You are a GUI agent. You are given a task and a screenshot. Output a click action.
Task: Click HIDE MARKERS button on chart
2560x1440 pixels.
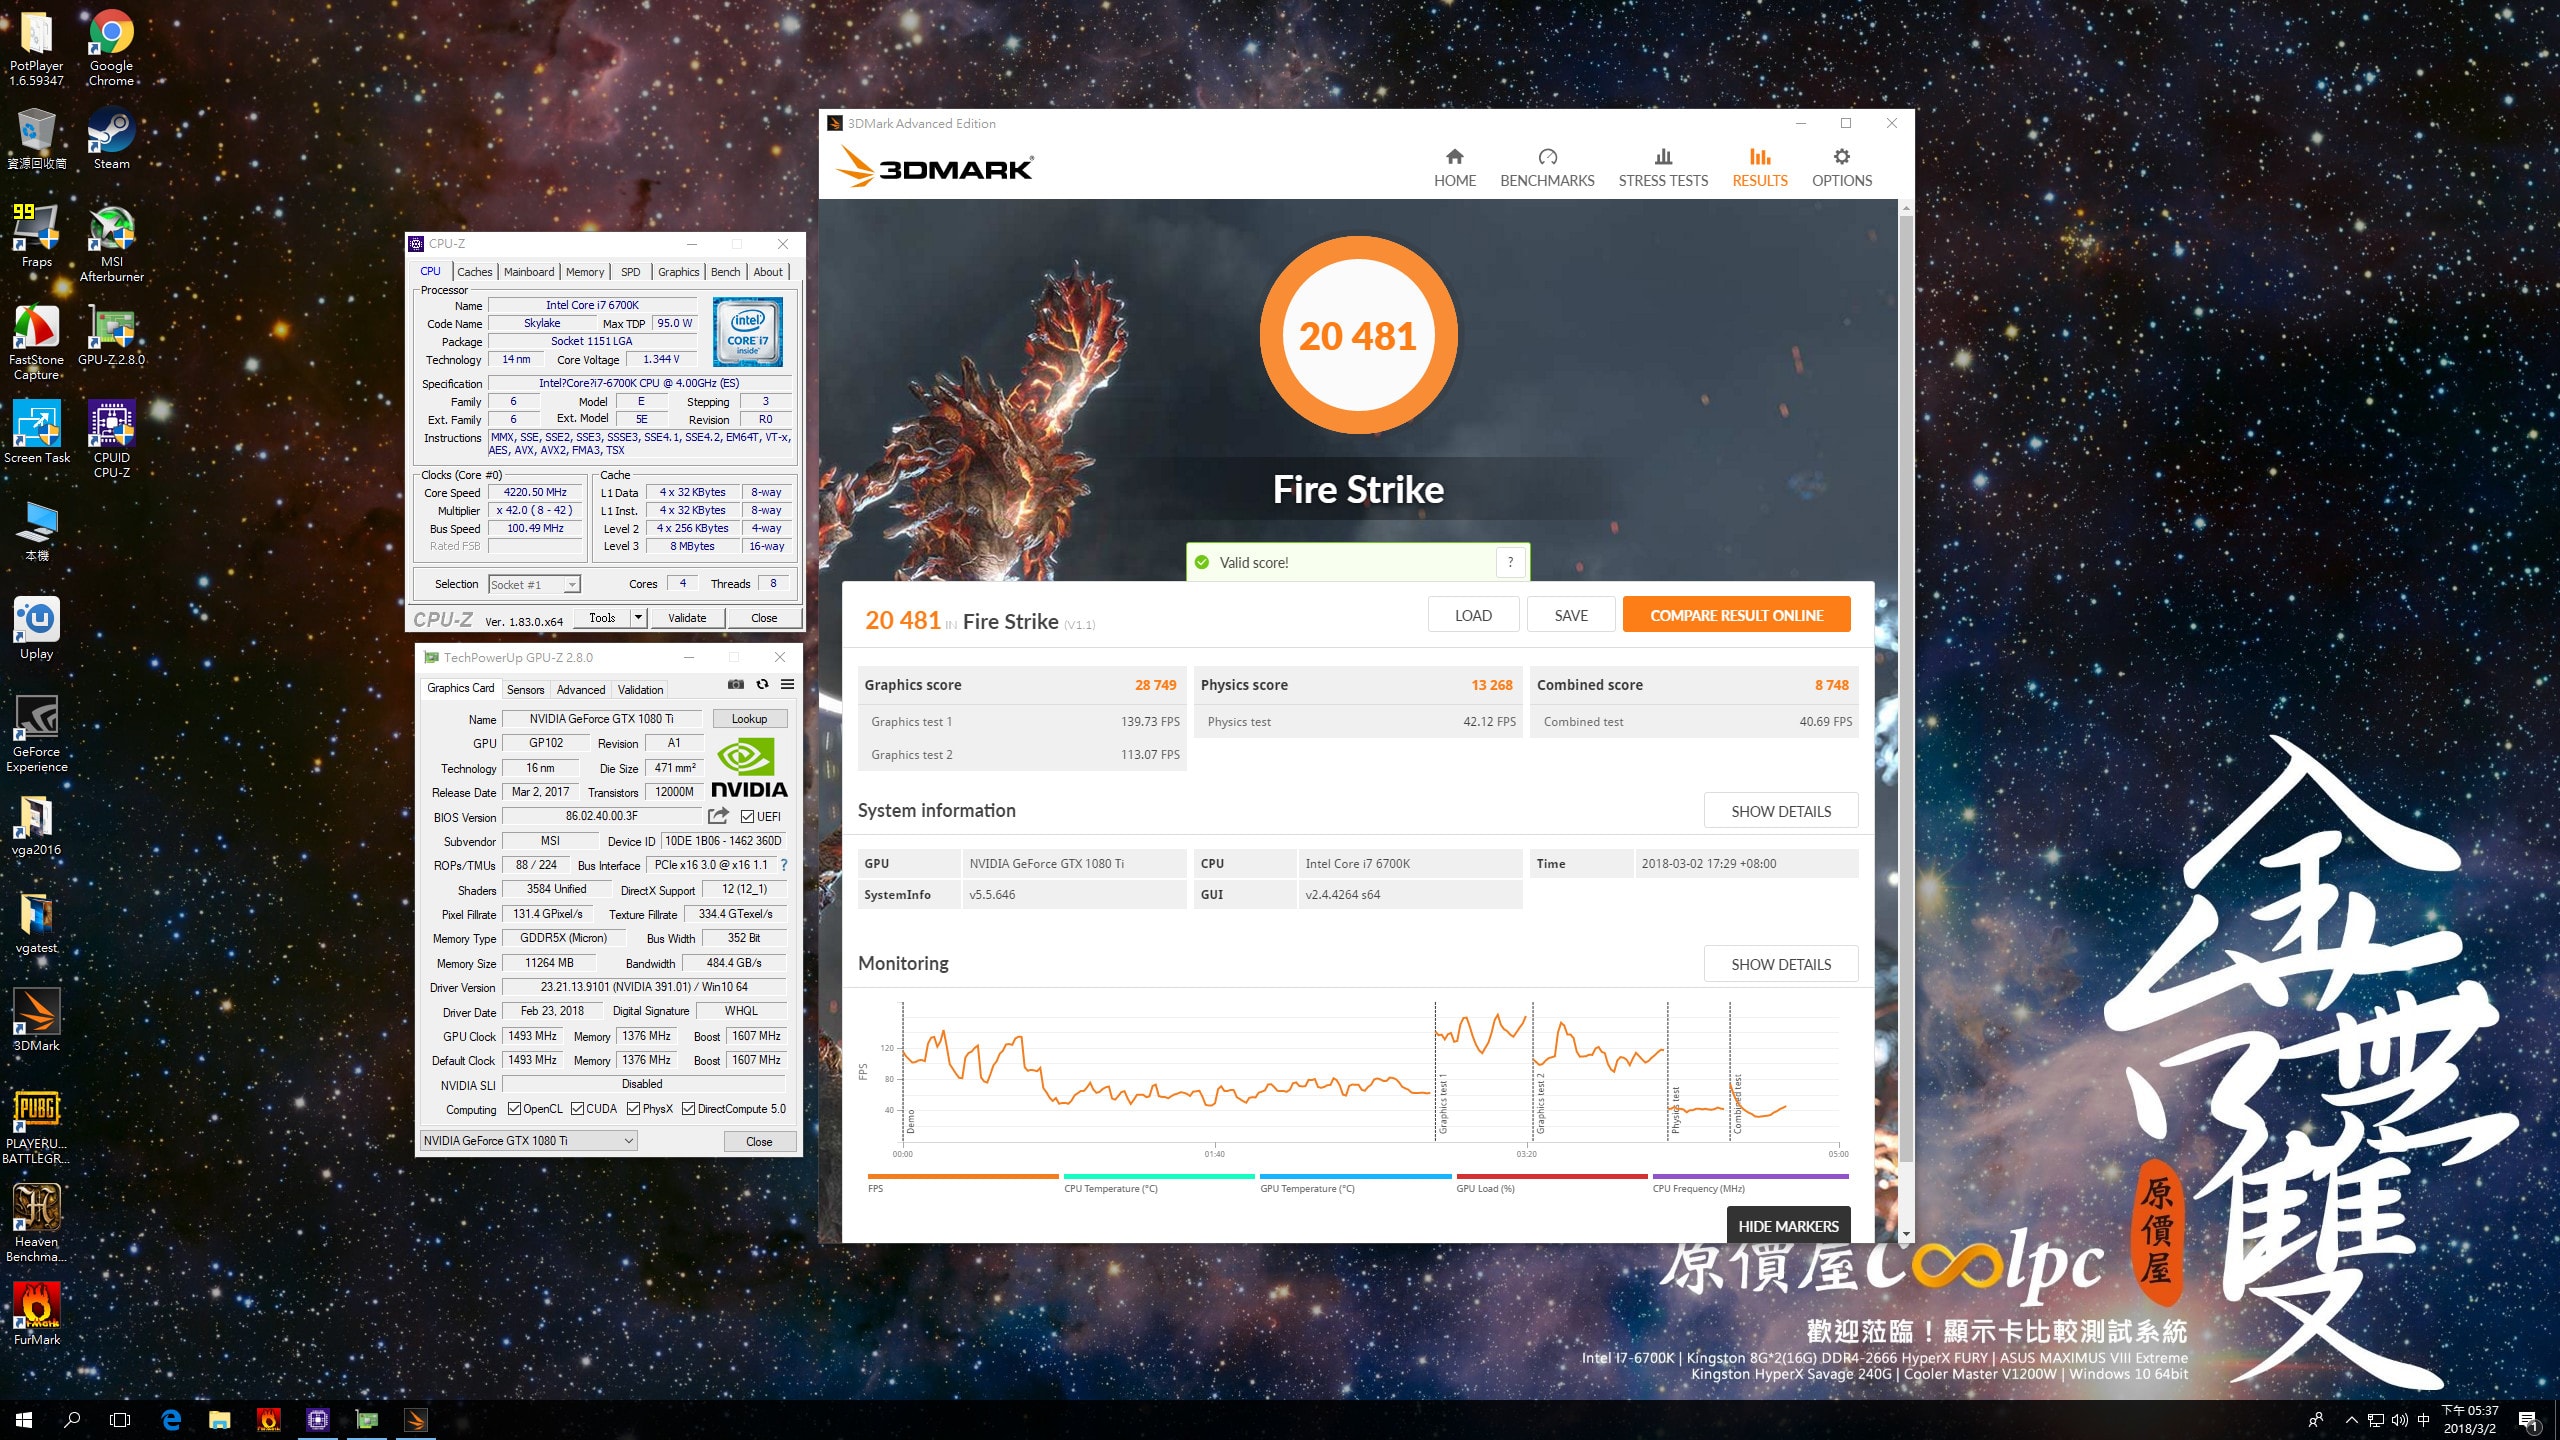point(1788,1226)
